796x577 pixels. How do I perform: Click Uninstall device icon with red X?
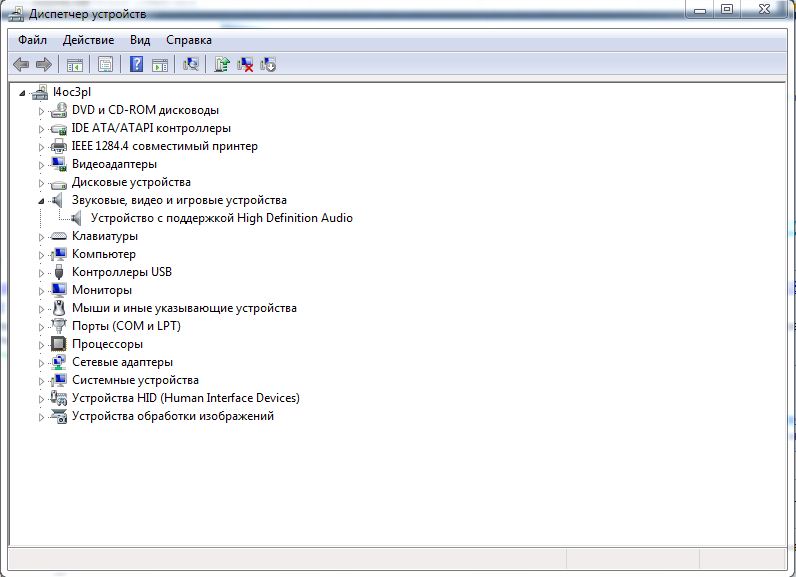245,64
